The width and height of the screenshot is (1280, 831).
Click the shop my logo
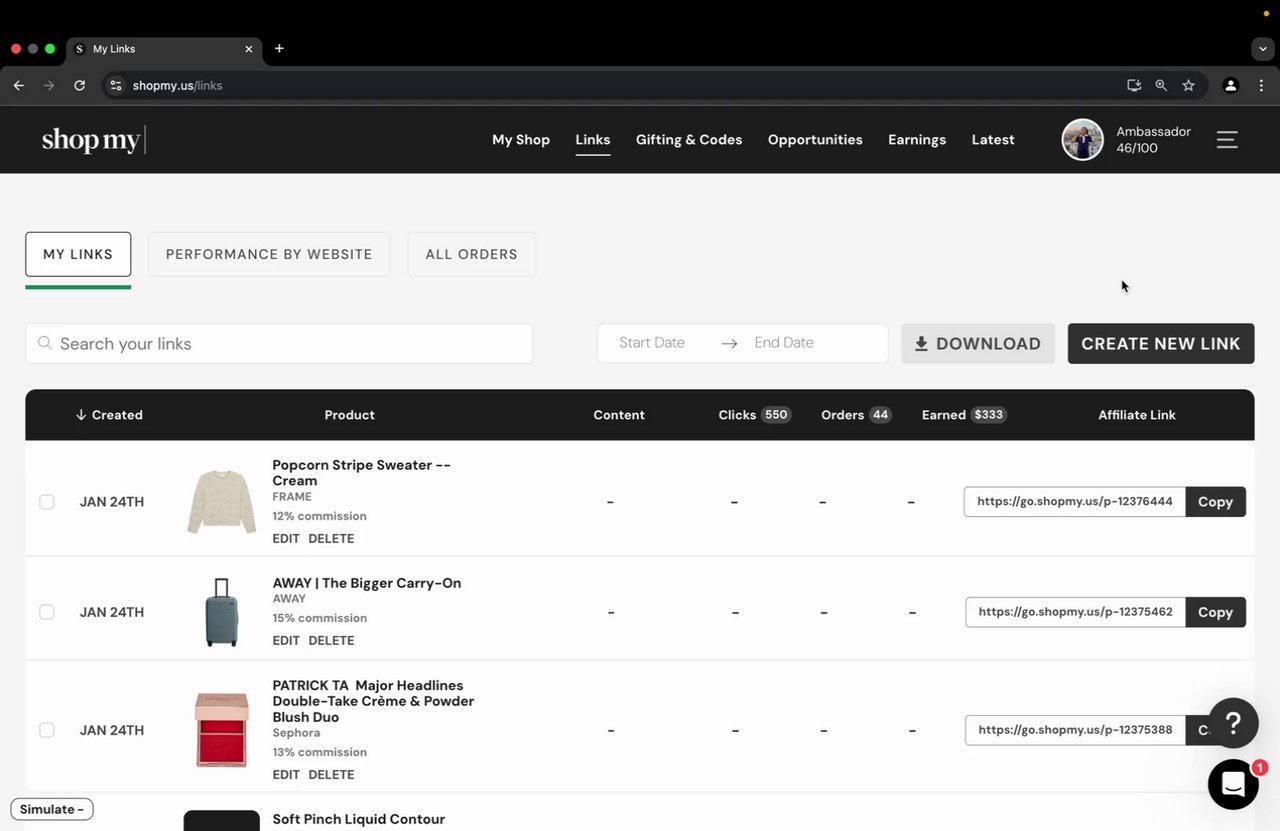[x=93, y=140]
